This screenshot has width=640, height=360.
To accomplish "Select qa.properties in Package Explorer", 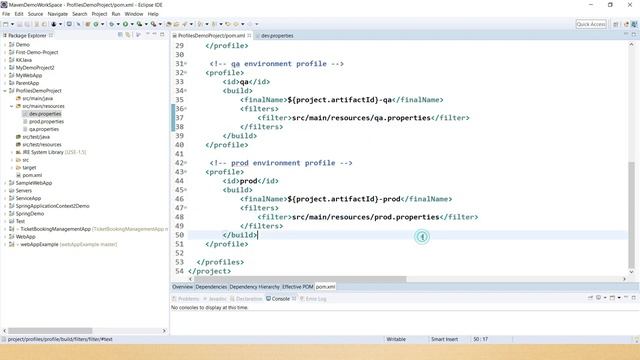I will (44, 129).
